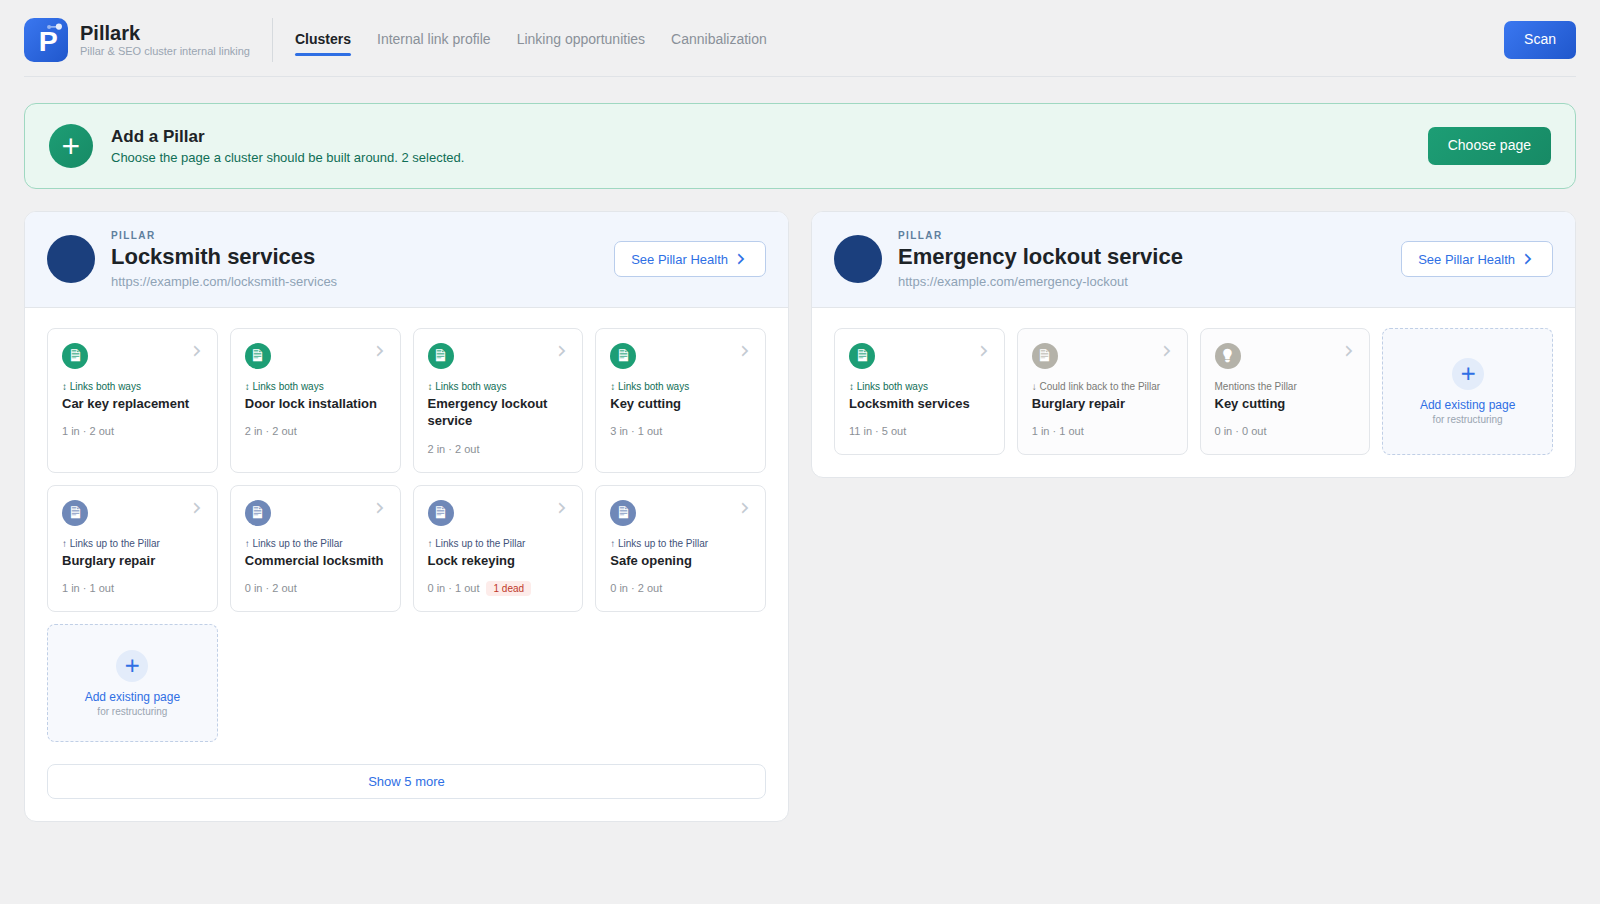Viewport: 1600px width, 904px height.
Task: Click Safe opening title
Action: coord(651,561)
